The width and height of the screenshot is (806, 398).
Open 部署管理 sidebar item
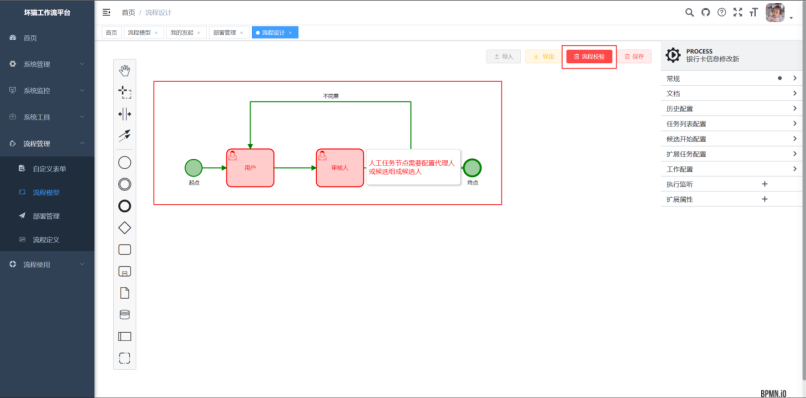[47, 216]
